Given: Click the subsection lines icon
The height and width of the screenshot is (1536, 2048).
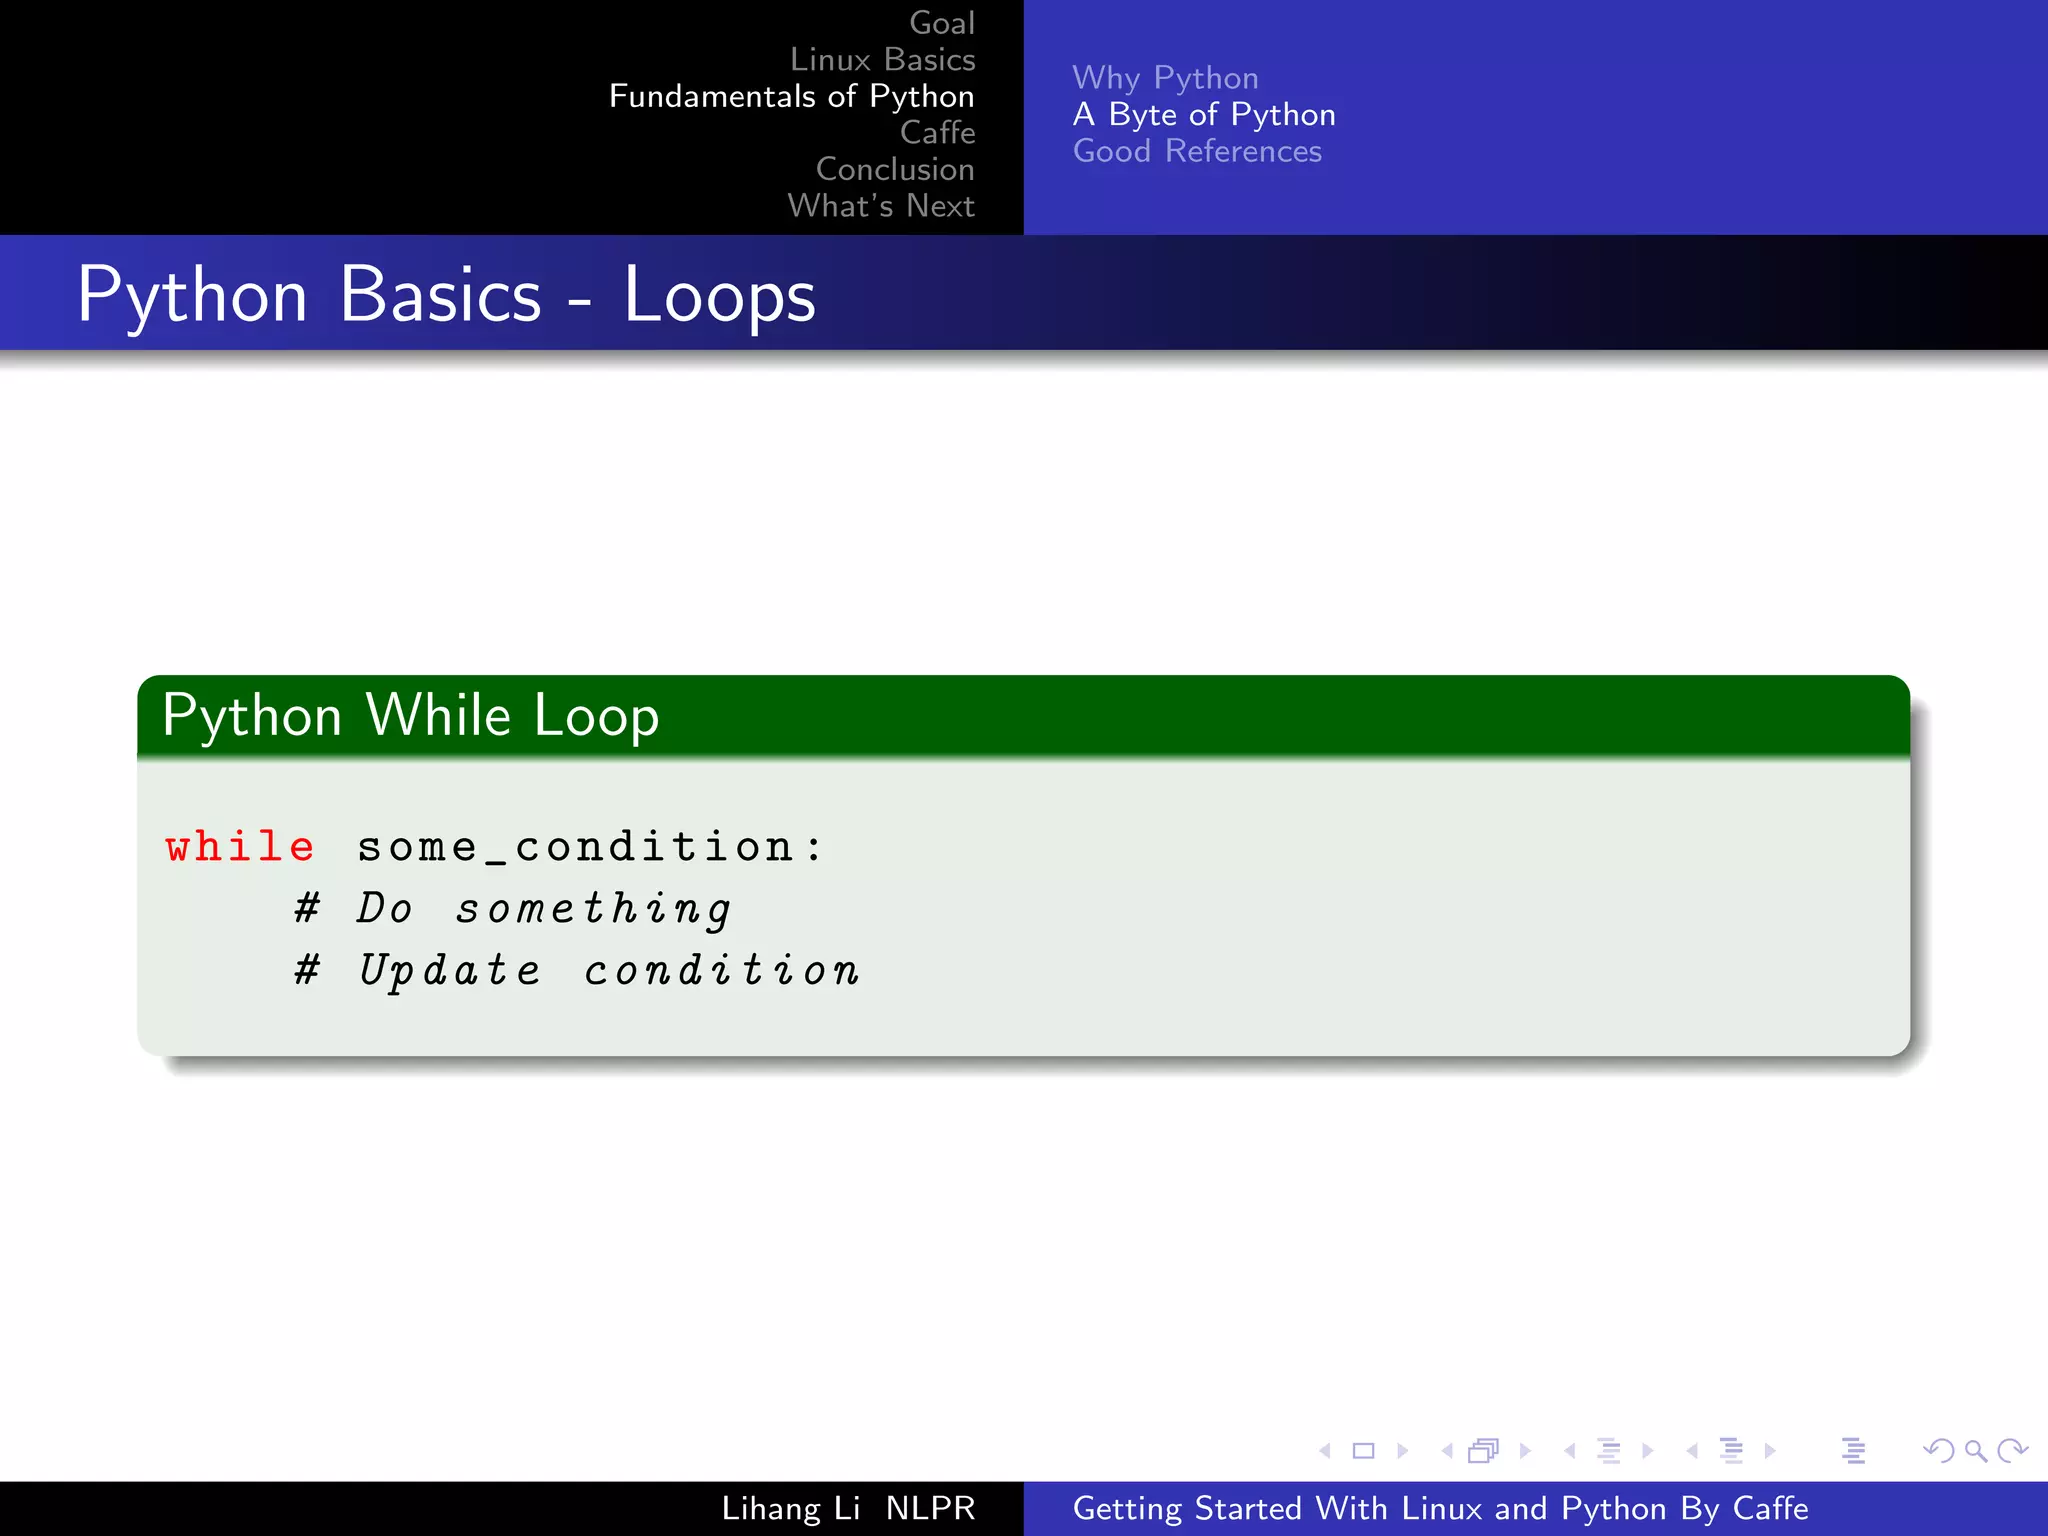Looking at the screenshot, I should 1609,1450.
